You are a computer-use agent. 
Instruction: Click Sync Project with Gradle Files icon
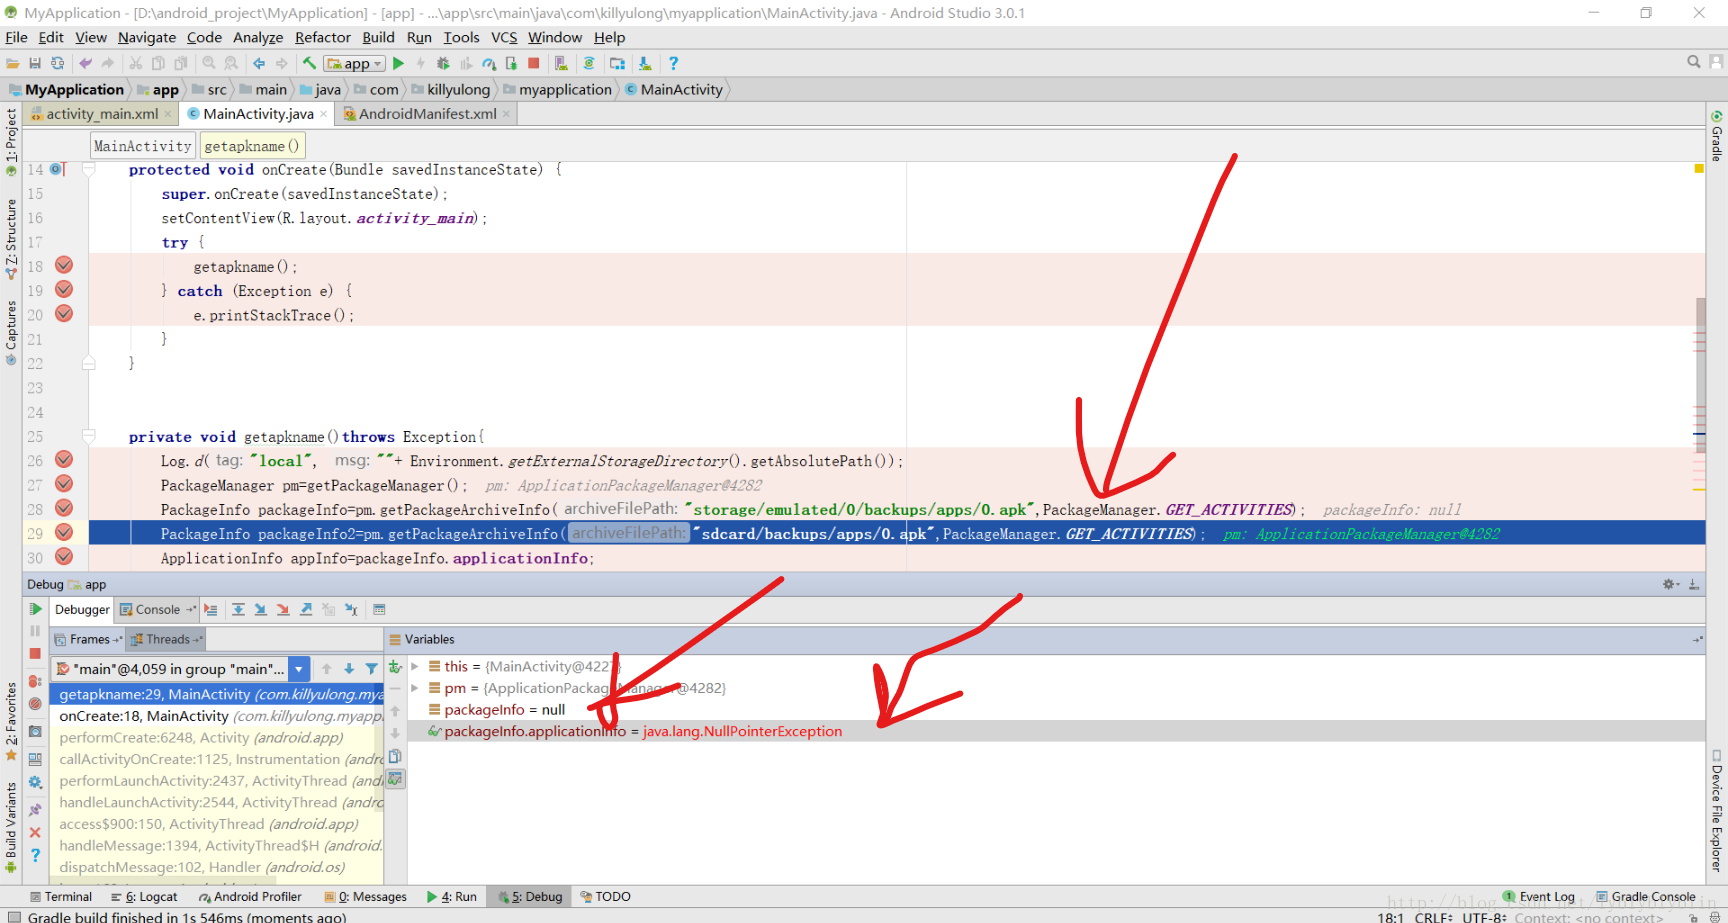[x=589, y=63]
